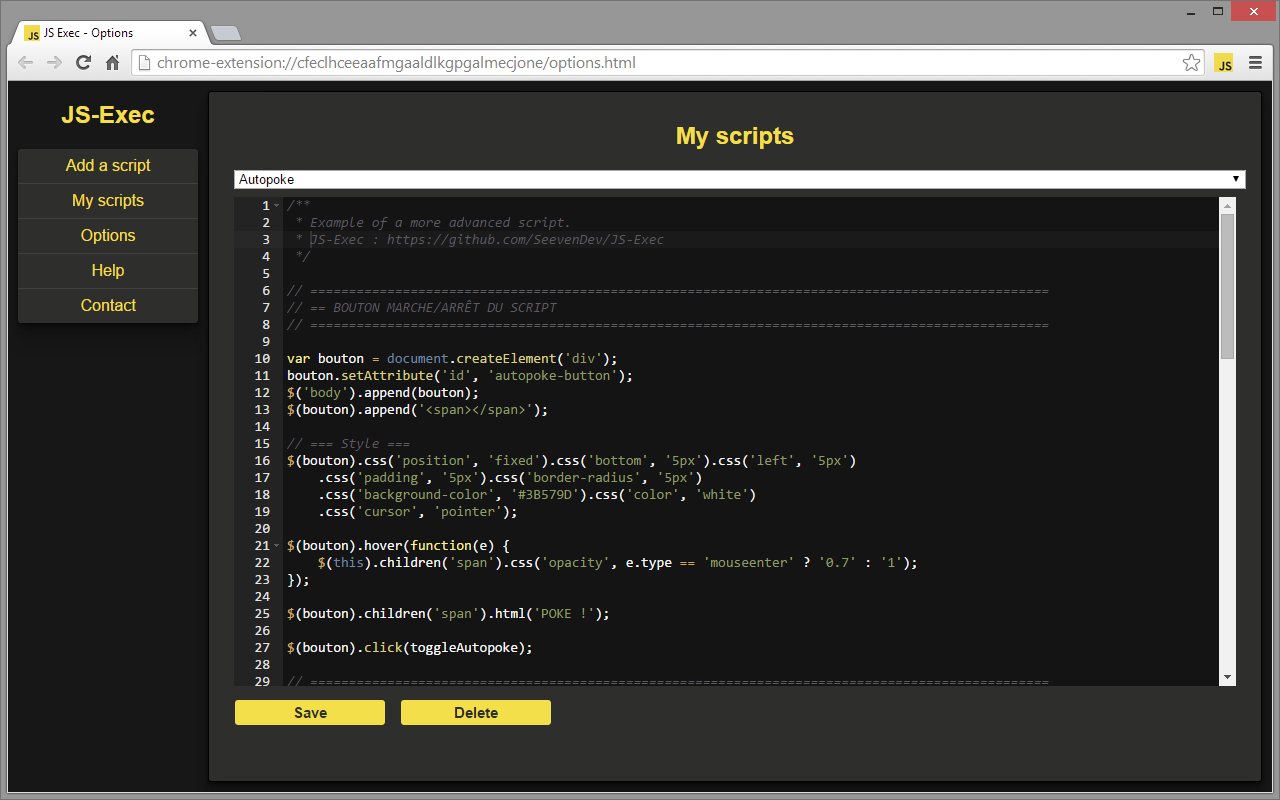Open the Options sidebar item

point(108,236)
